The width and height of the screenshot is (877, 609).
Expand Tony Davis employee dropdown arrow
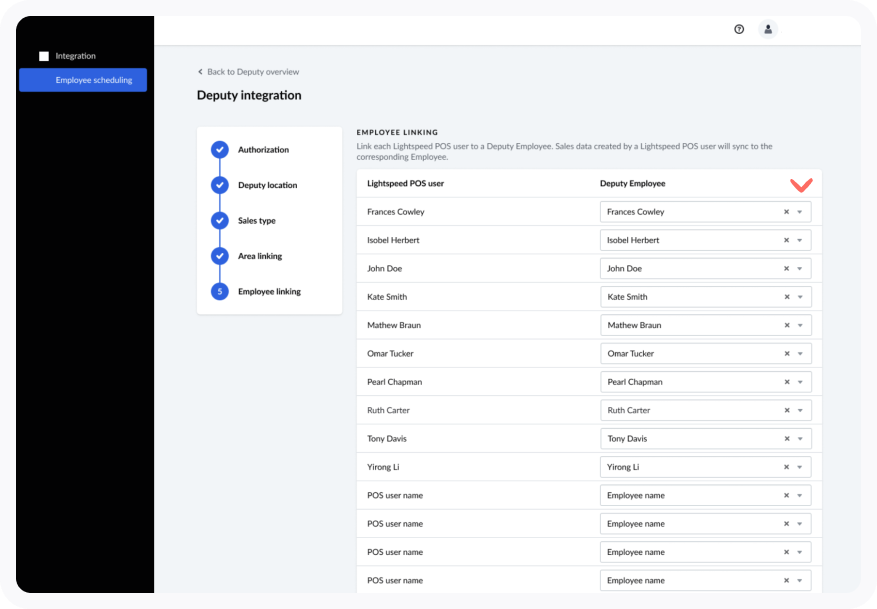tap(800, 439)
